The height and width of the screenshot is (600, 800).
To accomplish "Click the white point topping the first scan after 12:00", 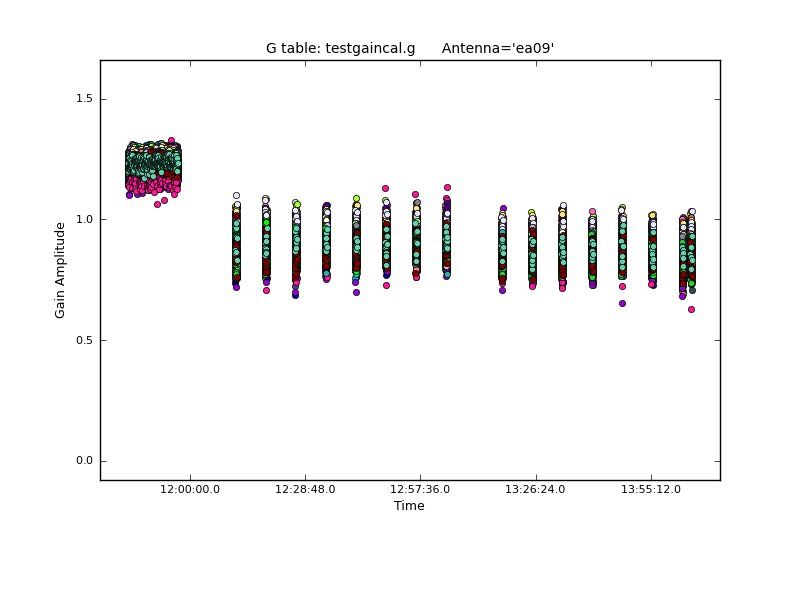I will (x=236, y=196).
